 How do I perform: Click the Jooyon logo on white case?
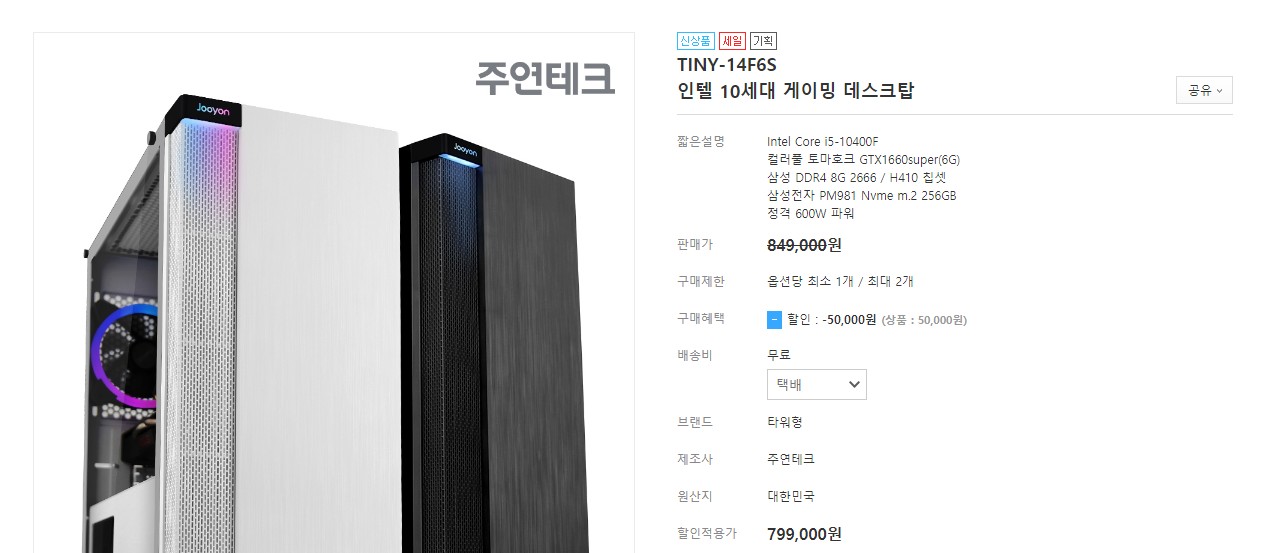(x=213, y=112)
